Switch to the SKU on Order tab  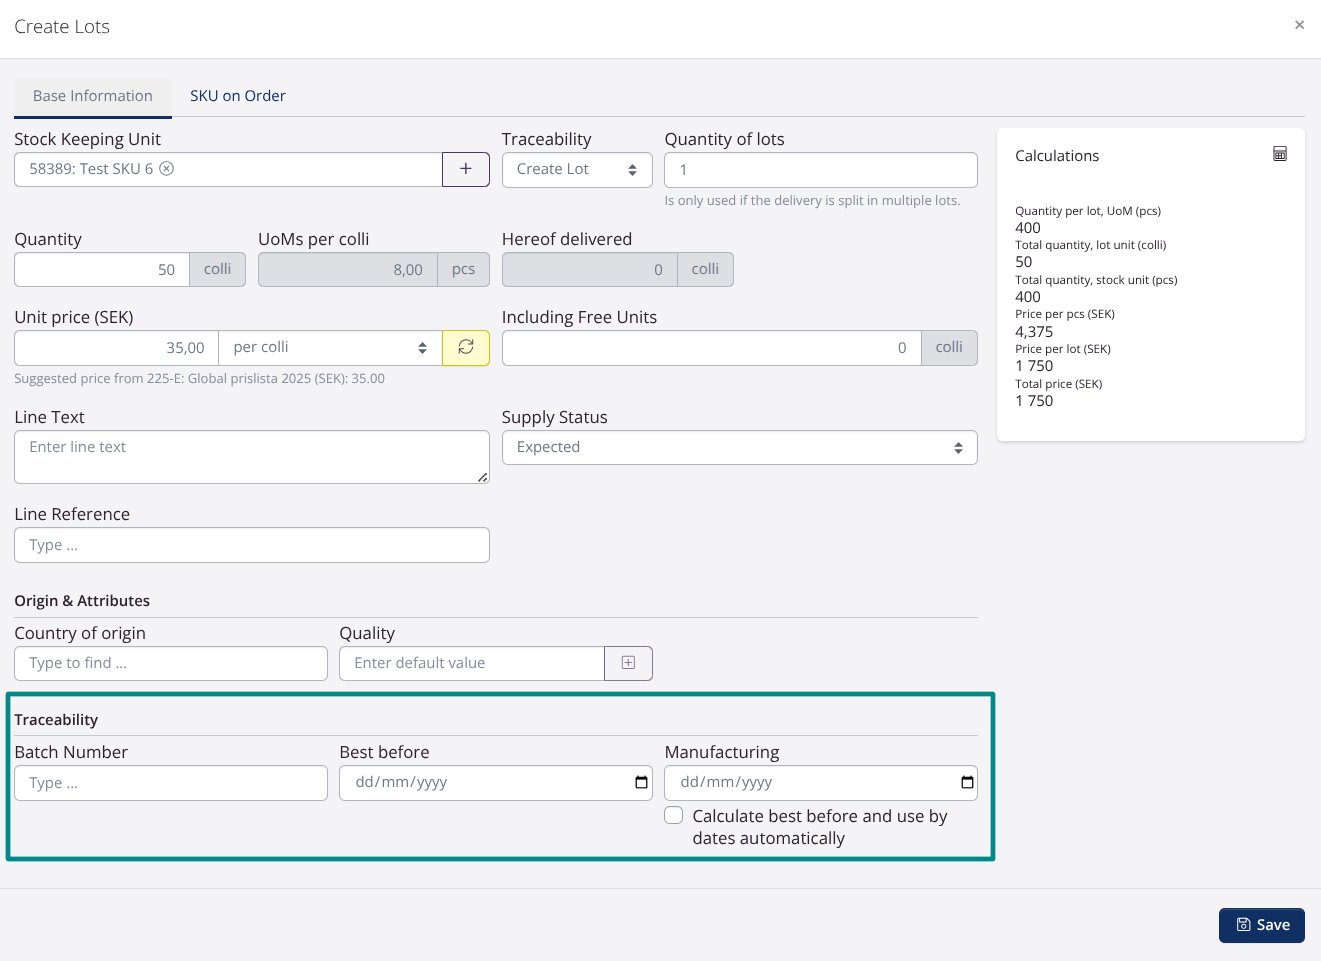(x=237, y=95)
